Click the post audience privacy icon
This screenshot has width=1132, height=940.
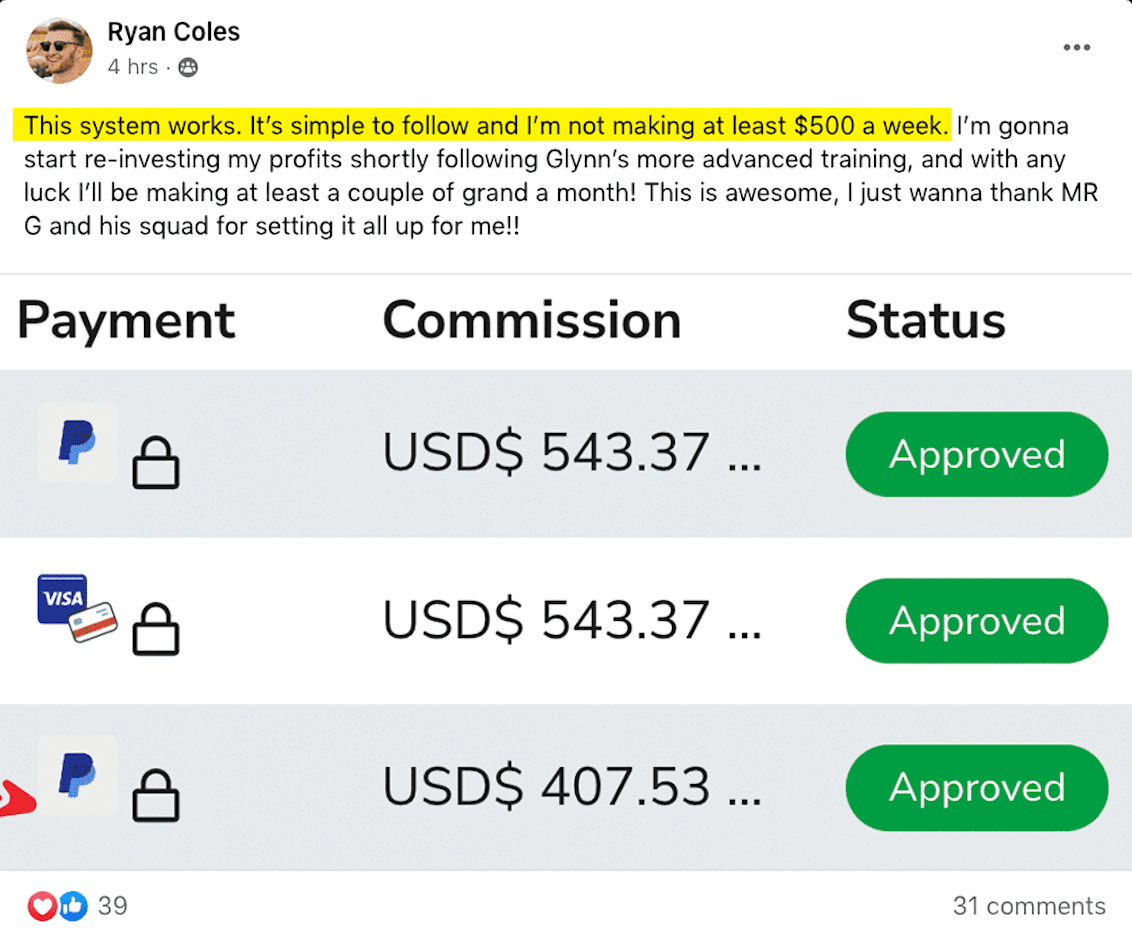click(187, 68)
